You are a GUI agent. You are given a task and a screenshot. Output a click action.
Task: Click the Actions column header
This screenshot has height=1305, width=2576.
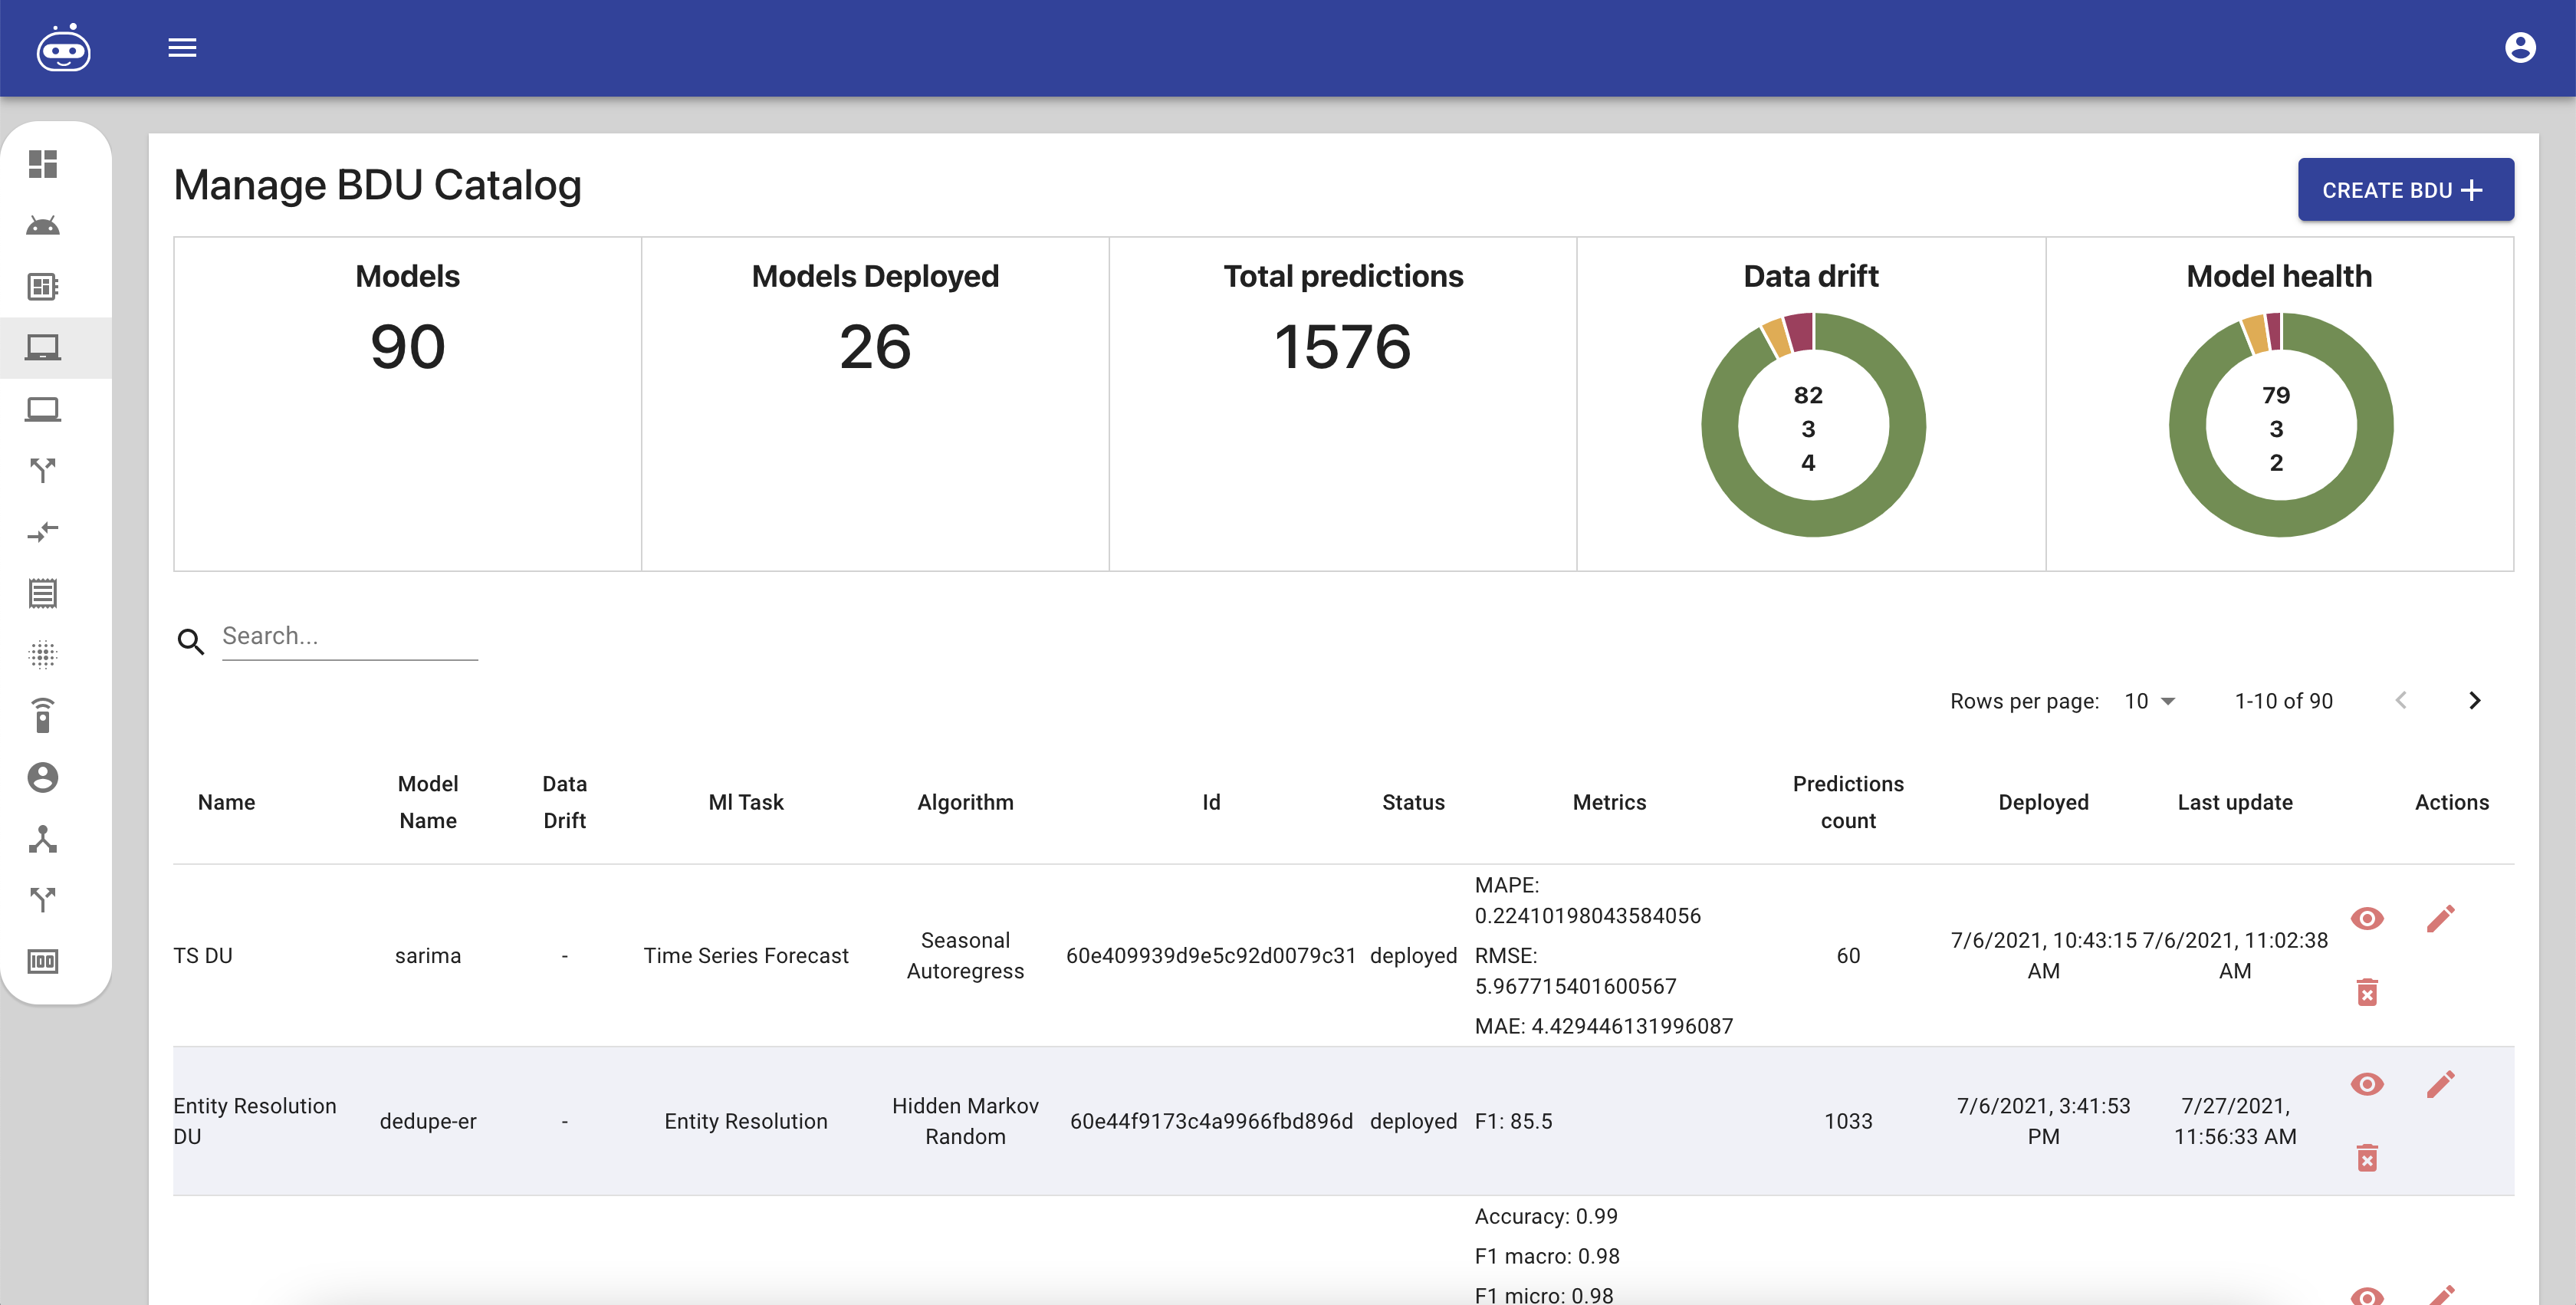2451,802
